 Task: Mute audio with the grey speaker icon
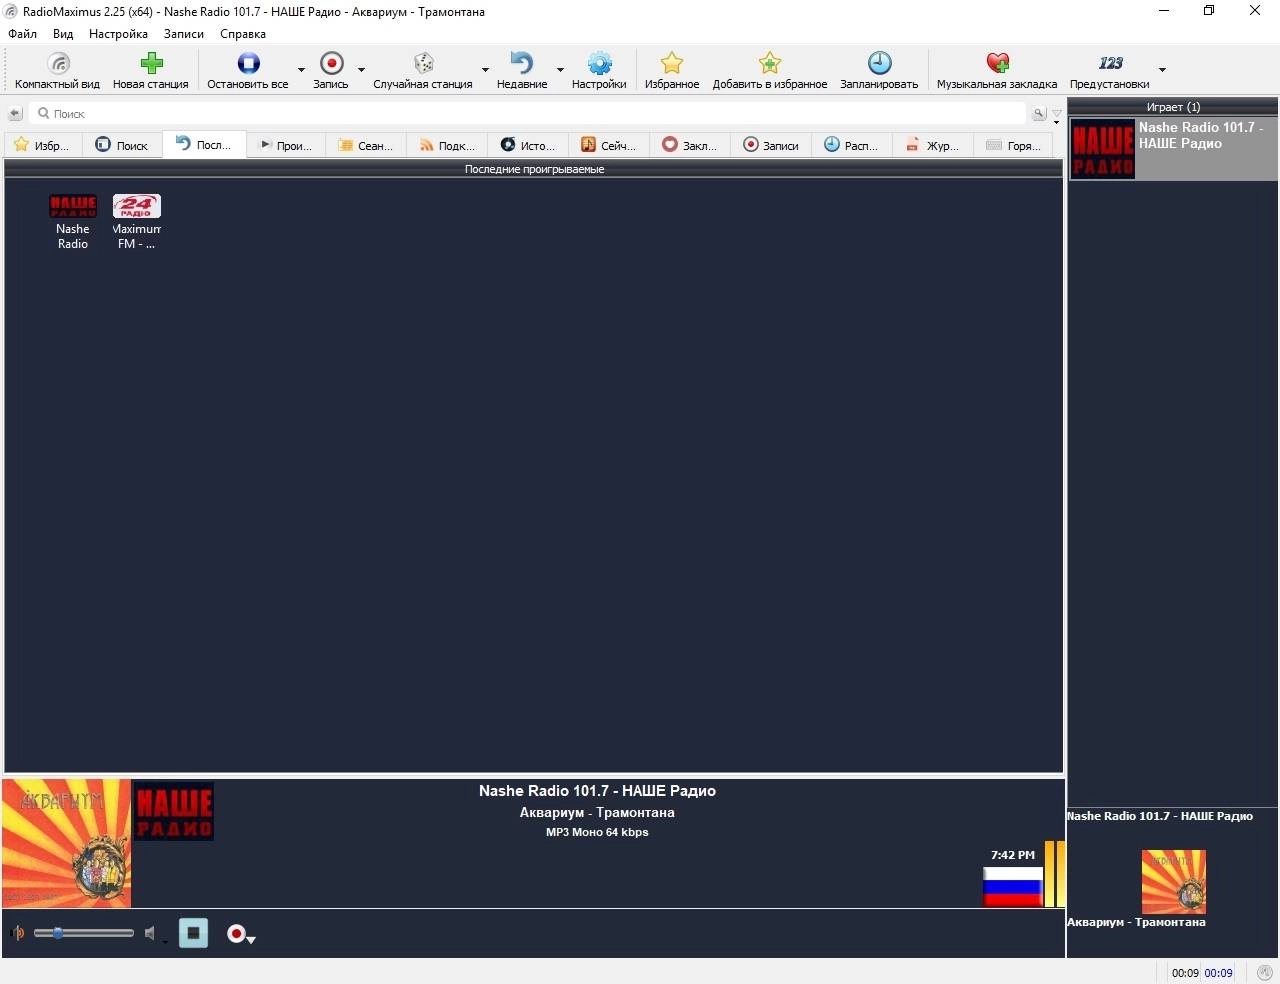coord(150,933)
